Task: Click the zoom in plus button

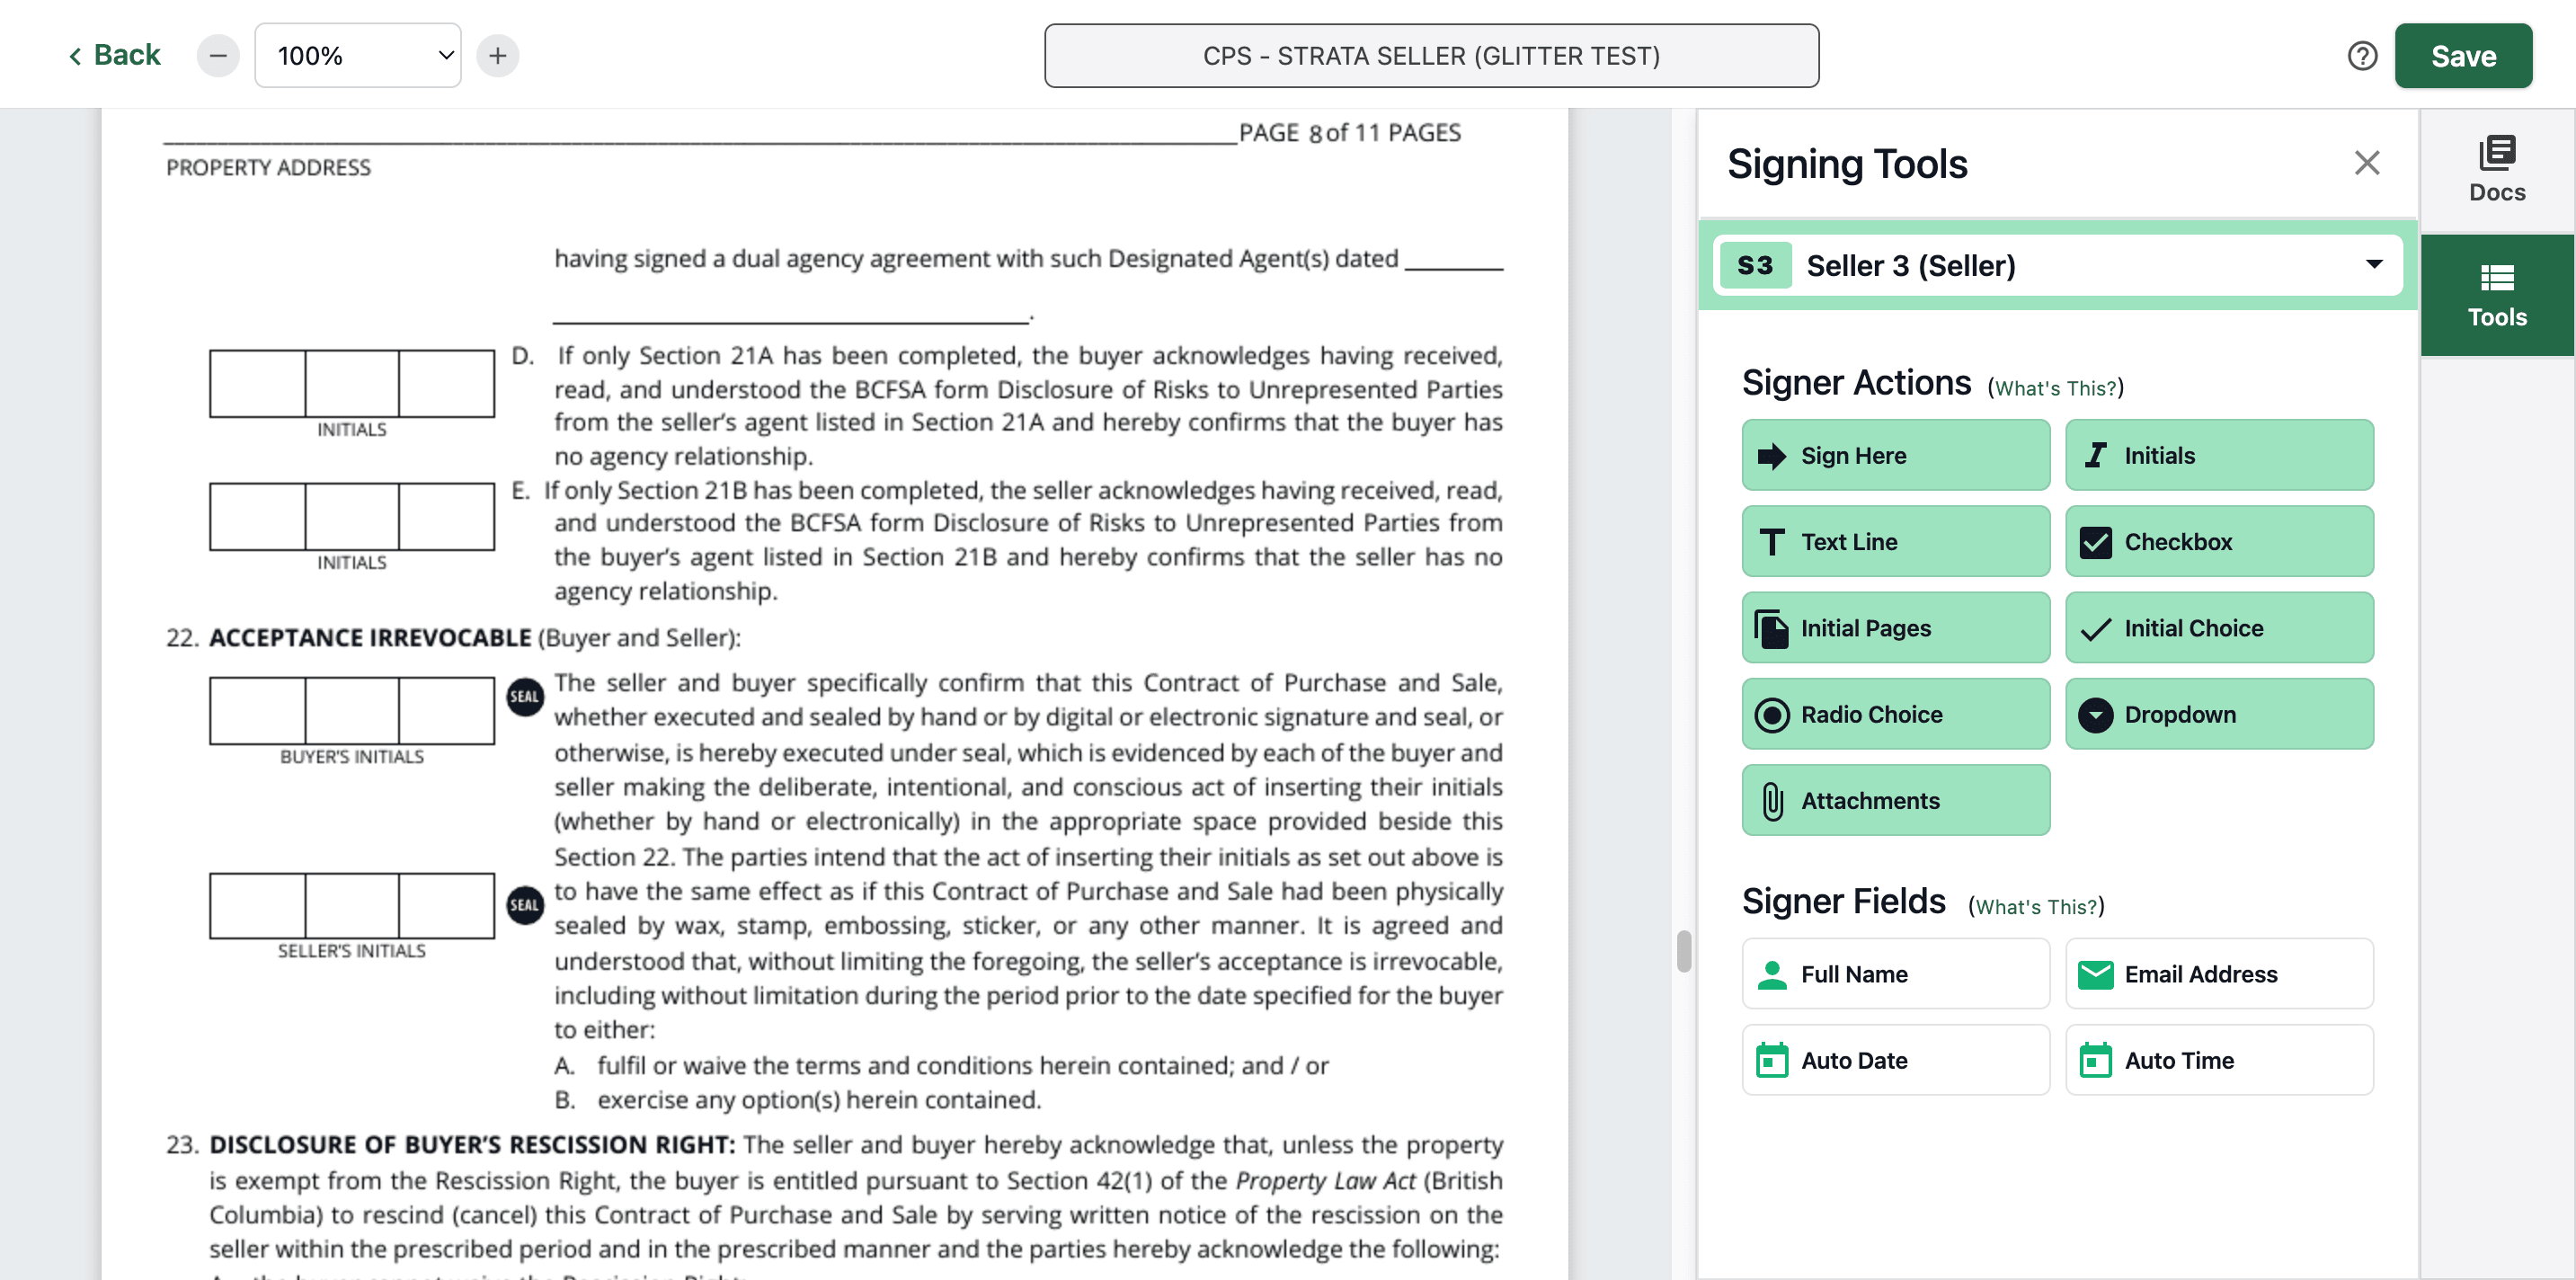Action: pos(498,56)
